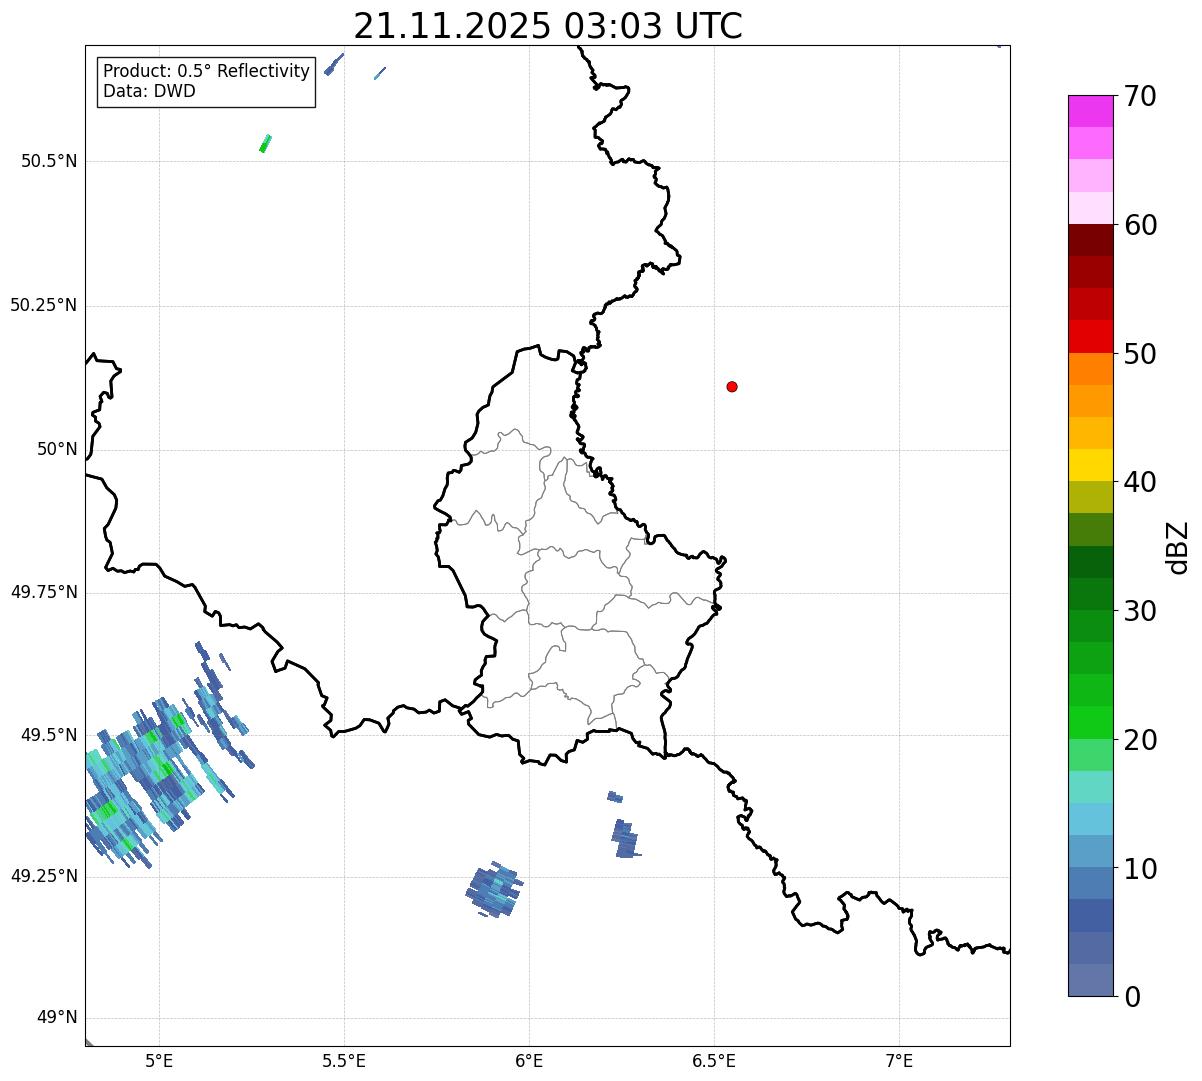Click the magenta top colorbar segment
1202x1081 pixels.
1091,111
